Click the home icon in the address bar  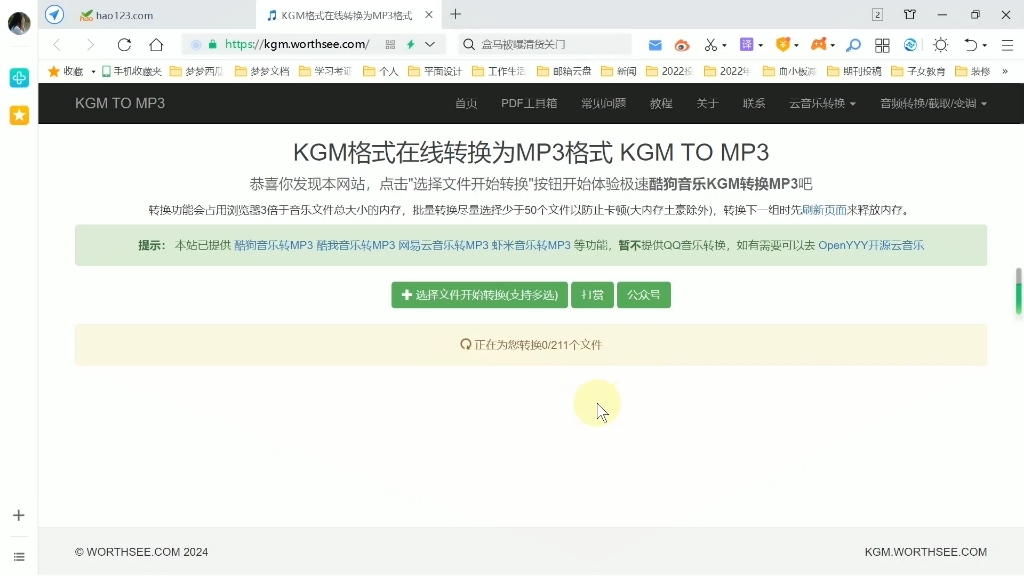[x=155, y=45]
